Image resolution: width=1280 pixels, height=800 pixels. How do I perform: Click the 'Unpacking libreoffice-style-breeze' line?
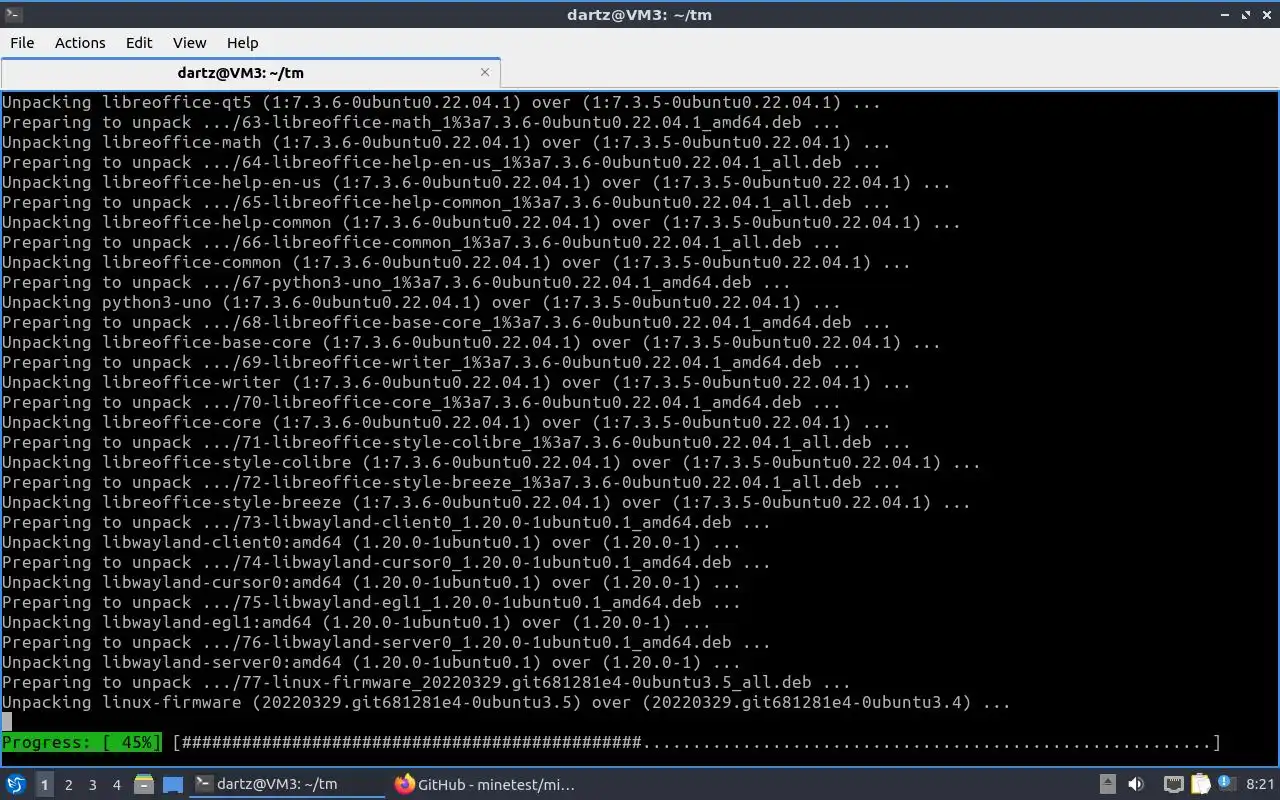tap(486, 502)
